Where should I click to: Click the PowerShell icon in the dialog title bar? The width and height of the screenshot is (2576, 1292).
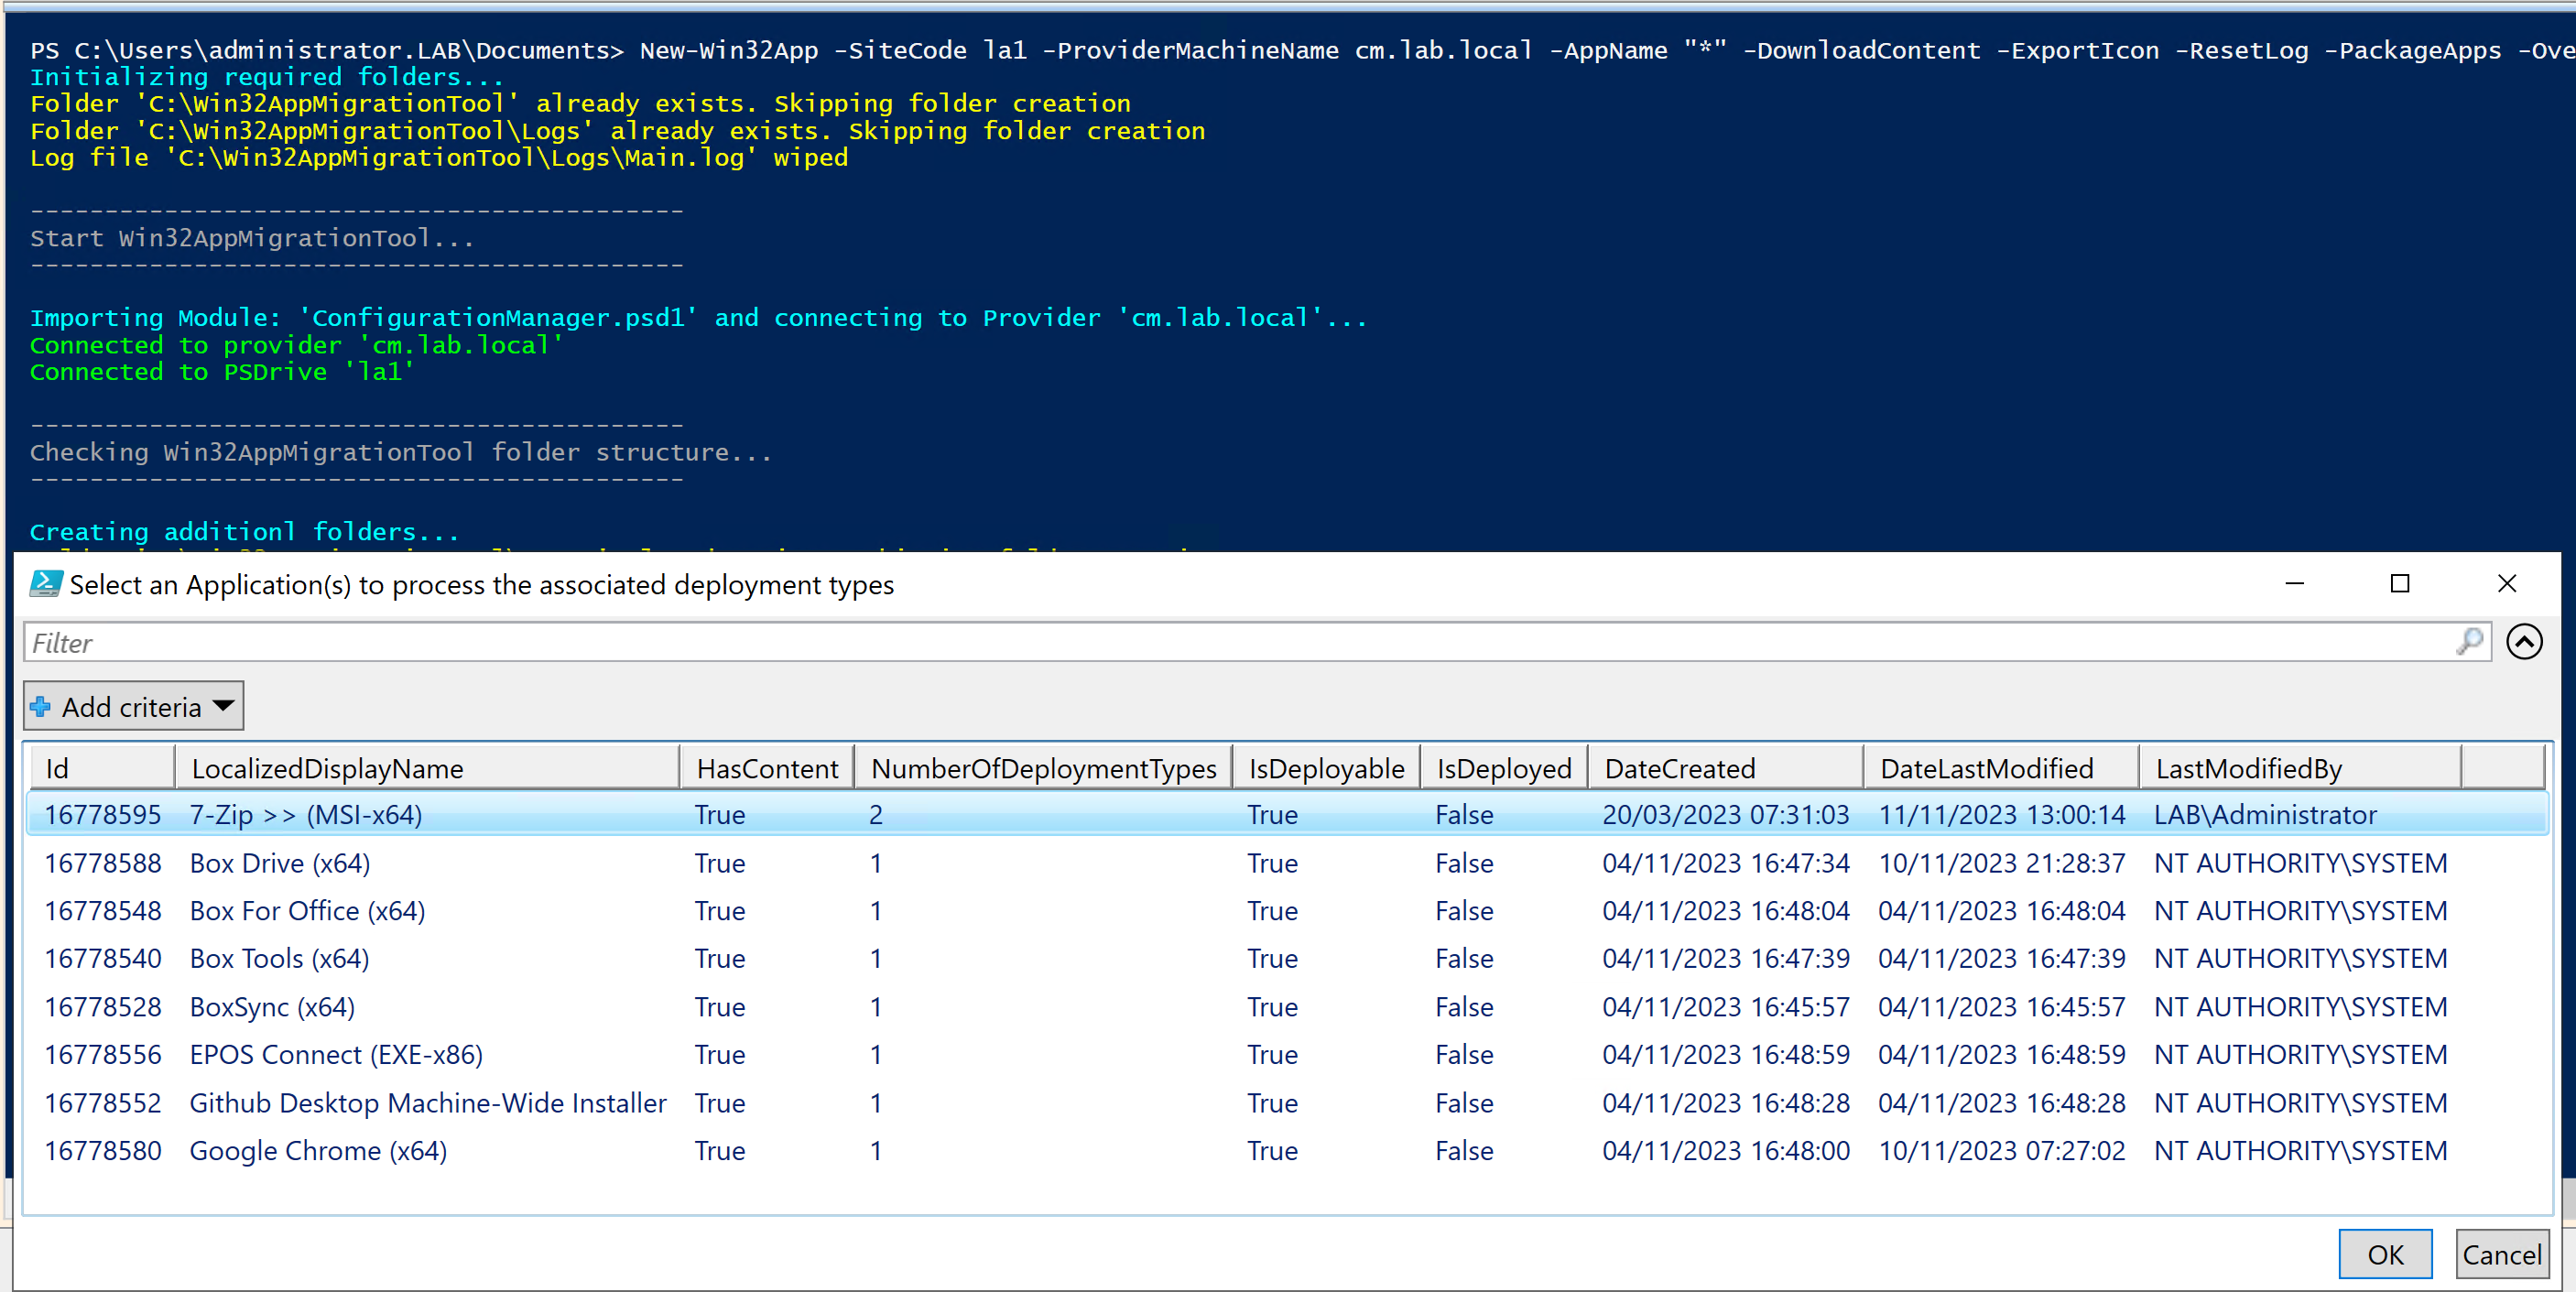44,584
